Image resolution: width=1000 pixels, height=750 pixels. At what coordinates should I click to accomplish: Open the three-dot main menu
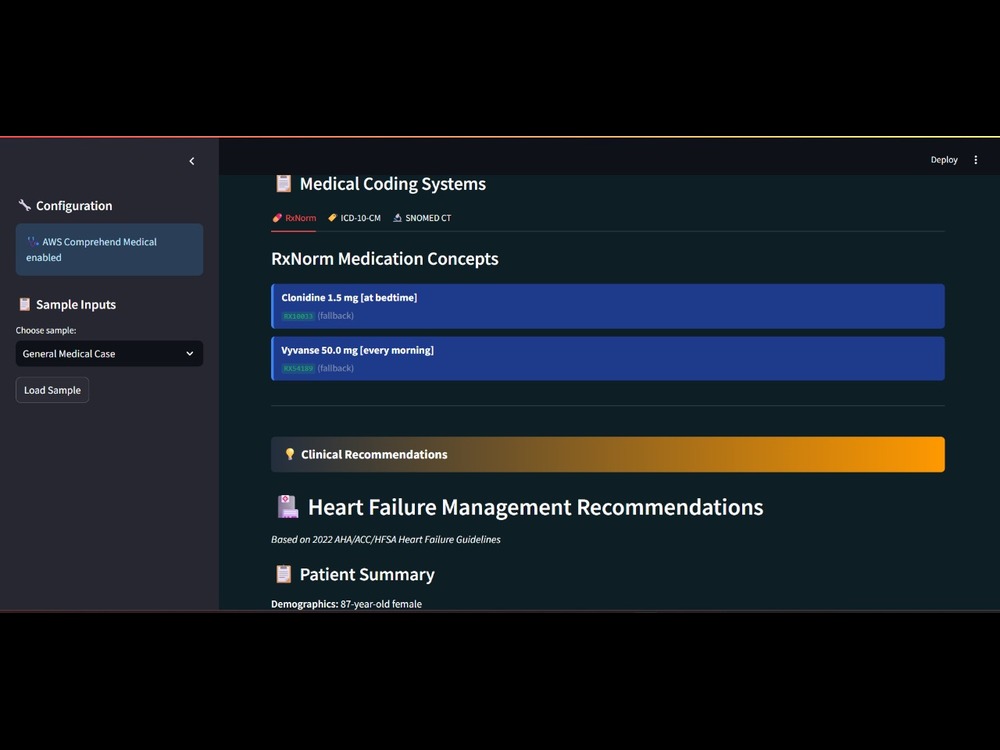(975, 160)
